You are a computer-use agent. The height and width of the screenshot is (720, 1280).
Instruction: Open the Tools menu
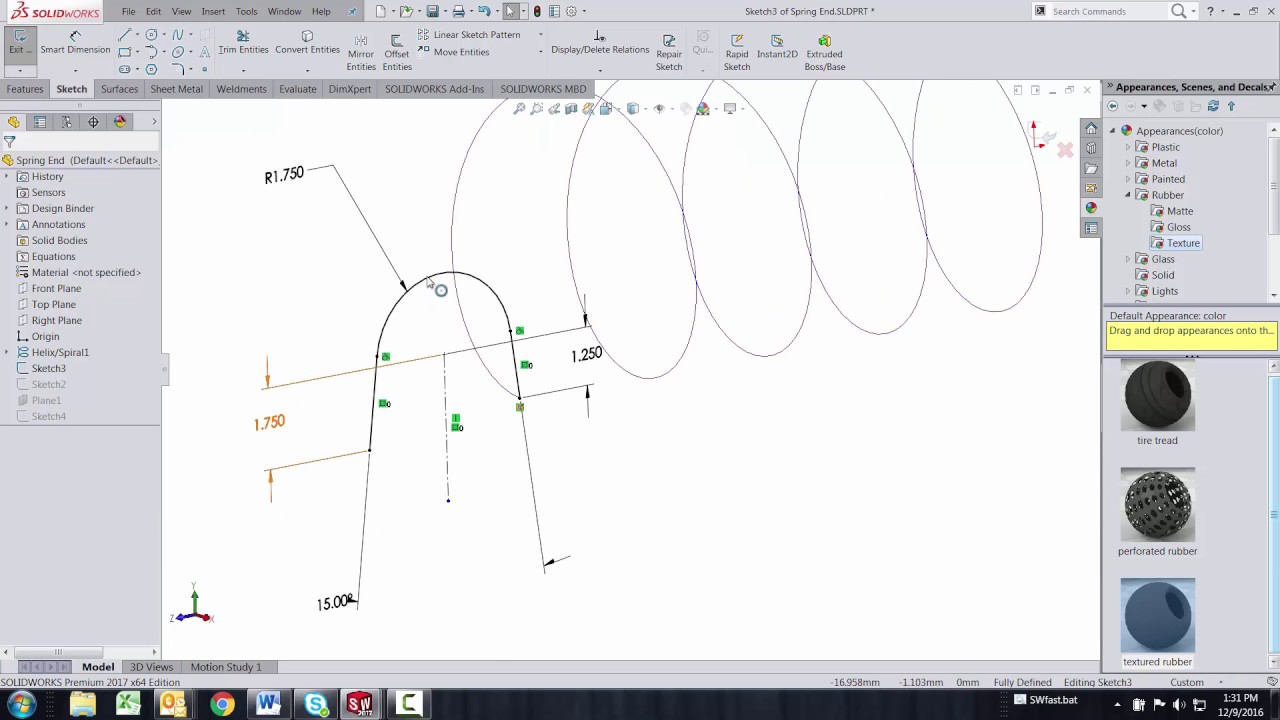(x=246, y=11)
